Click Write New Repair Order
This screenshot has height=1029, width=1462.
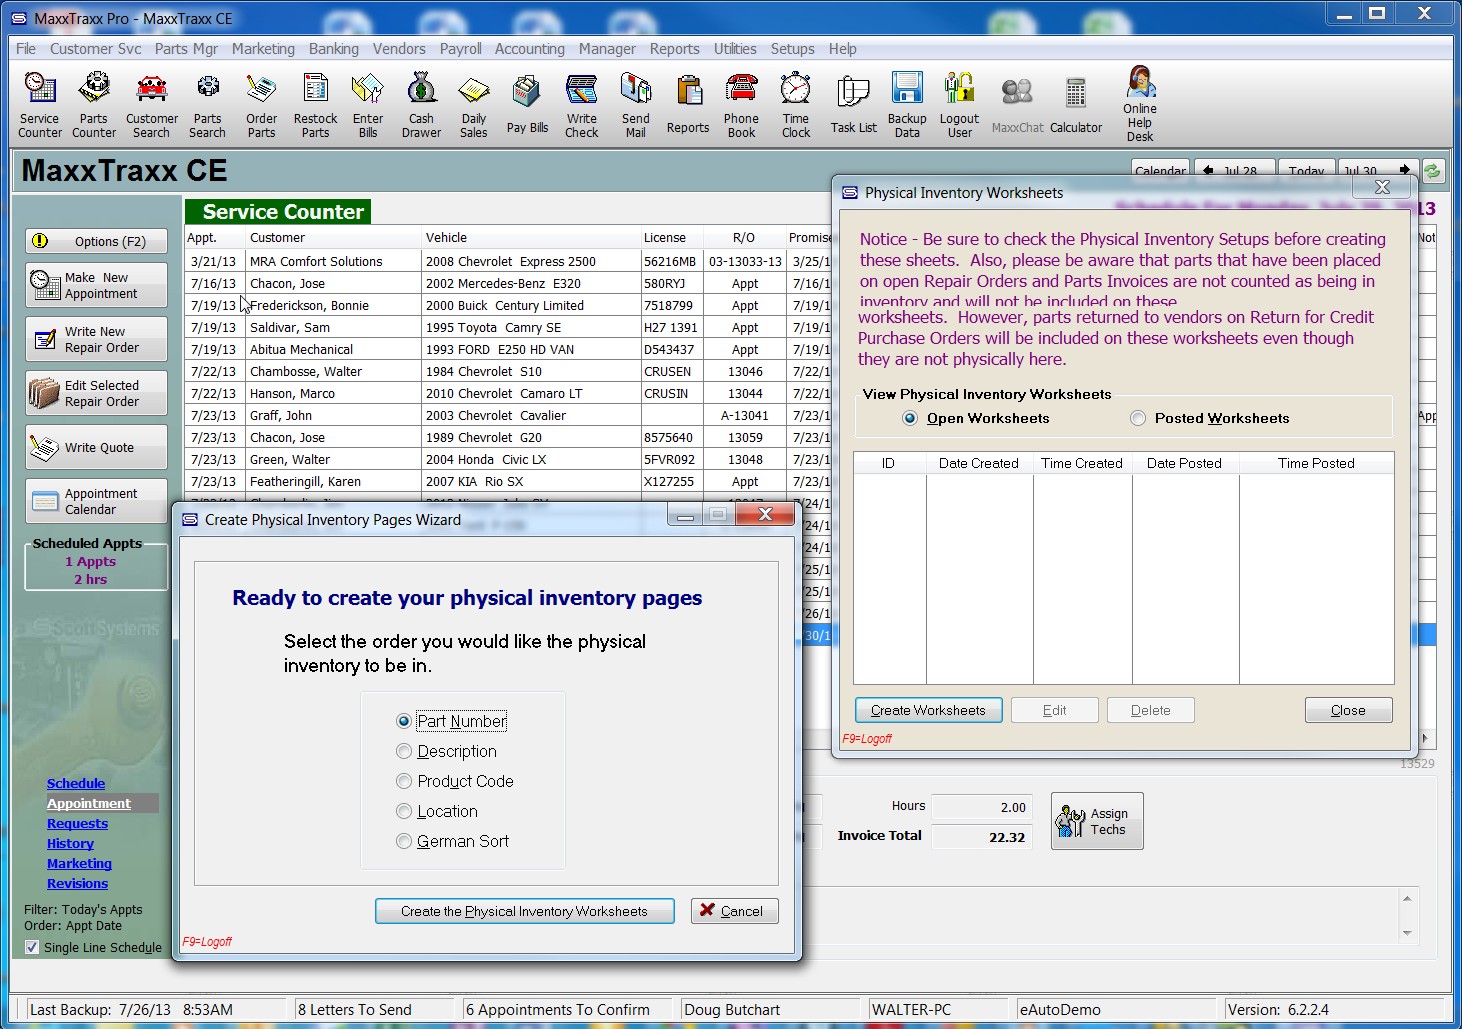(x=96, y=339)
